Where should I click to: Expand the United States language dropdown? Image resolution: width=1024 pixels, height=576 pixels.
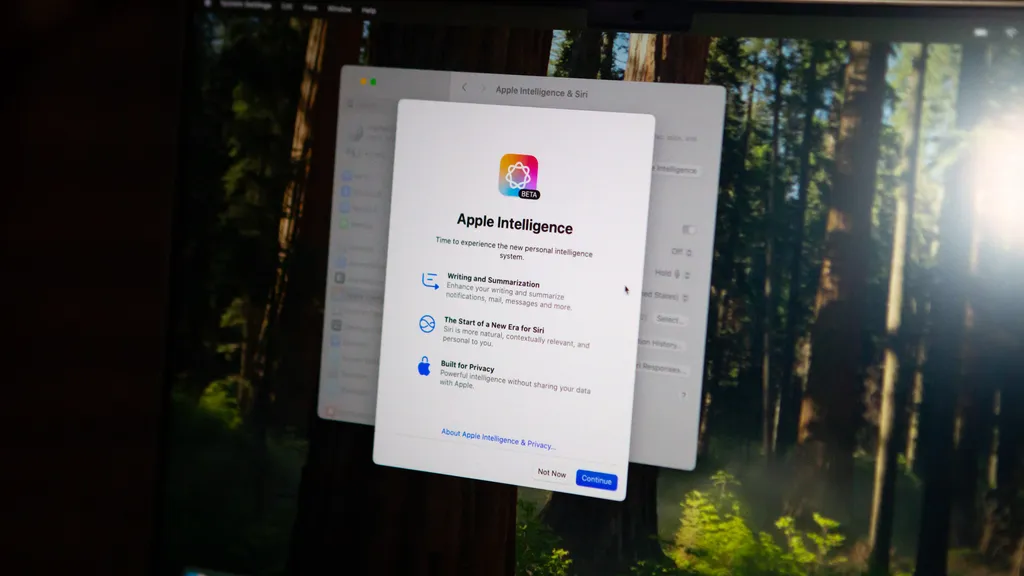point(670,295)
